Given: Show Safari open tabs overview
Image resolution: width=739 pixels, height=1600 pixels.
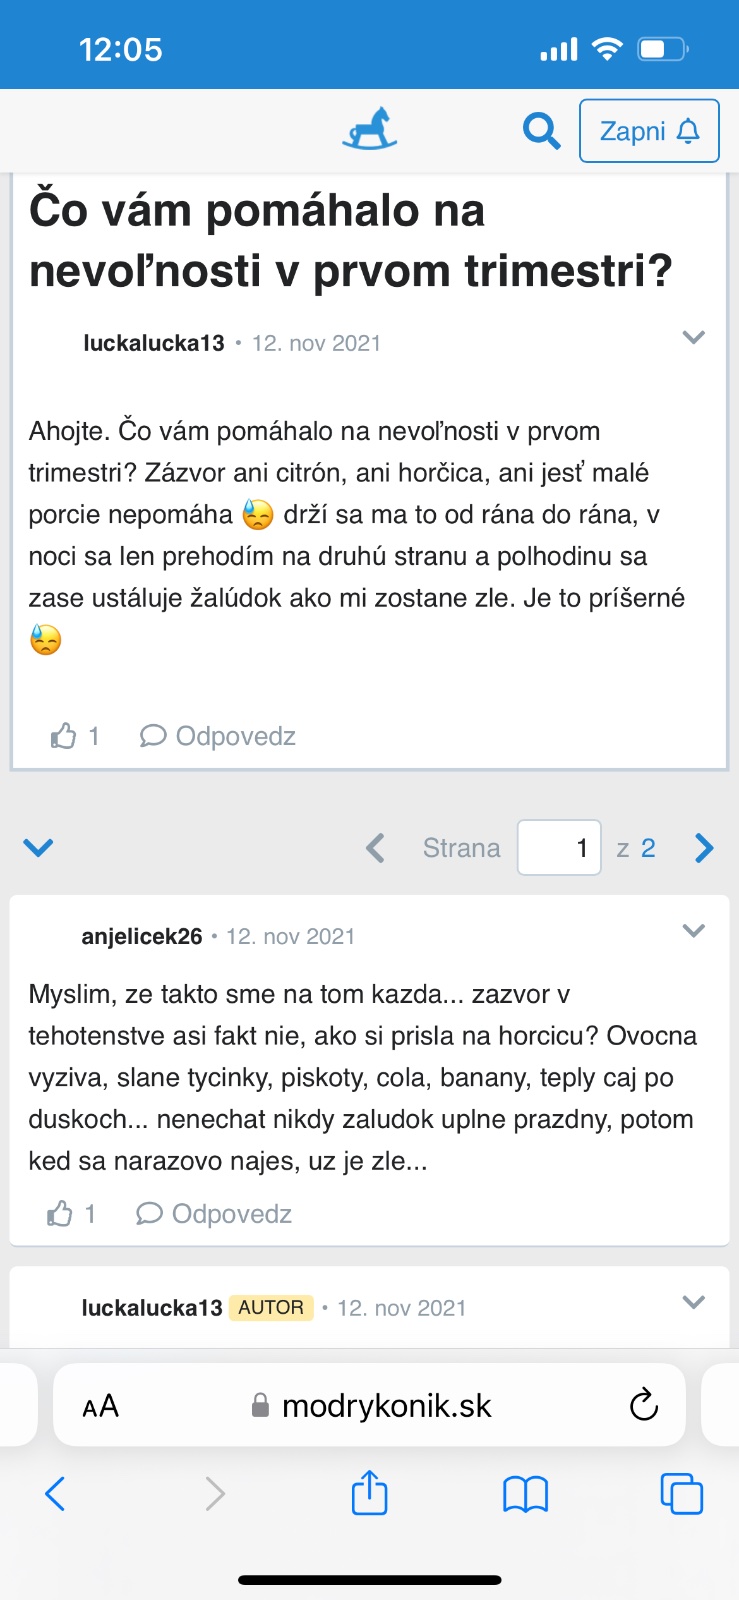Looking at the screenshot, I should (682, 1494).
